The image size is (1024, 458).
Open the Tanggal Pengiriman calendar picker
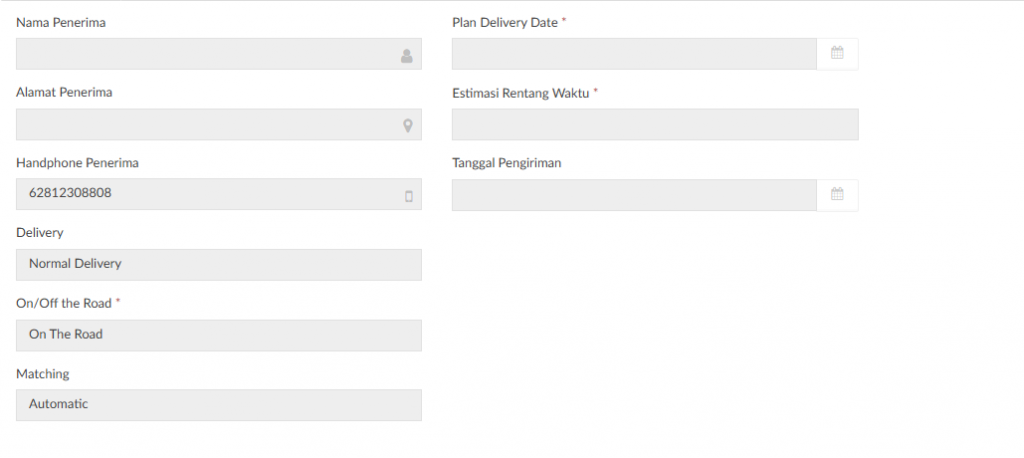(837, 195)
